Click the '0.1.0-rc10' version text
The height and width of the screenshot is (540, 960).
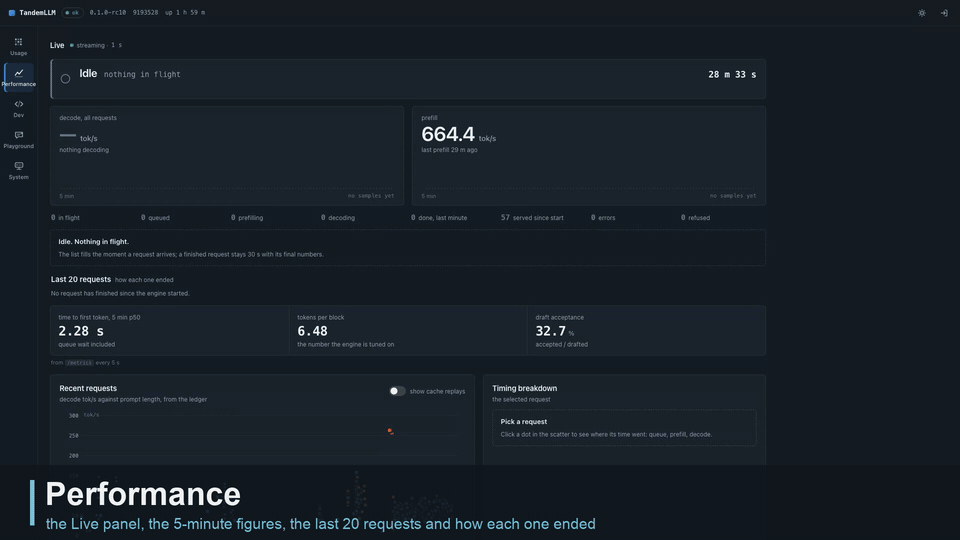point(108,12)
